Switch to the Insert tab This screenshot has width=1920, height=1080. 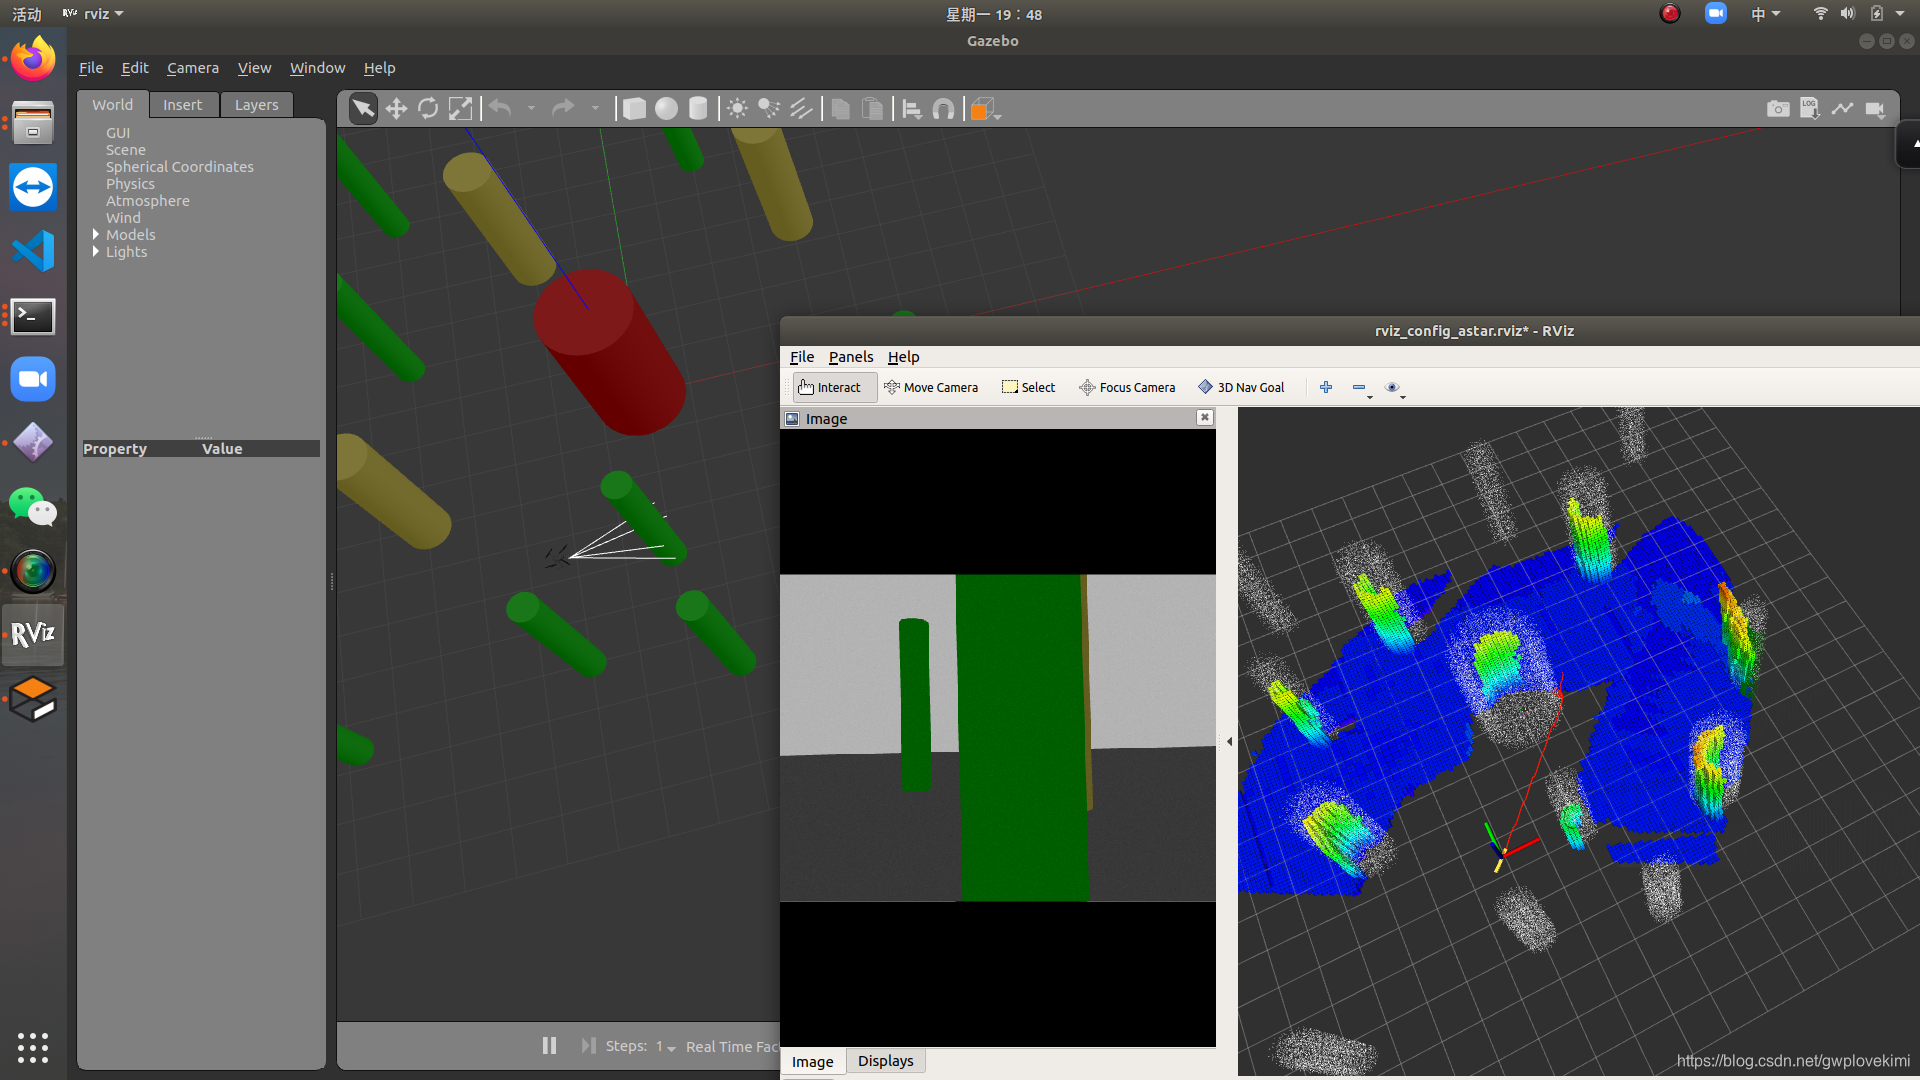(x=182, y=105)
